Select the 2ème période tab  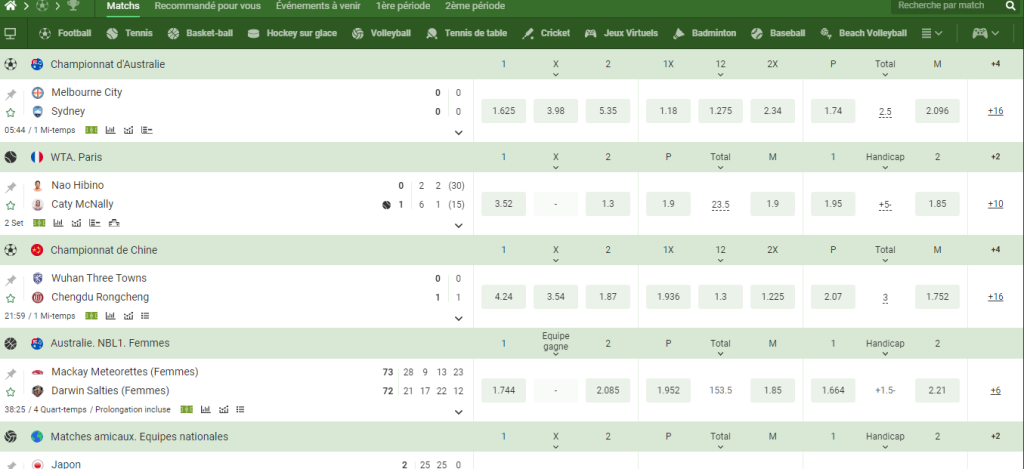[x=475, y=6]
